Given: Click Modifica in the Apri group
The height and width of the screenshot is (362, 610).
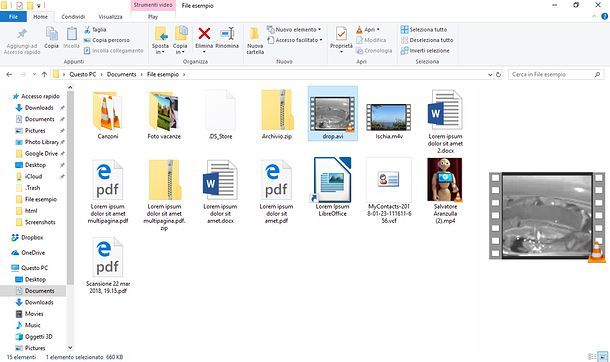Looking at the screenshot, I should pos(371,40).
